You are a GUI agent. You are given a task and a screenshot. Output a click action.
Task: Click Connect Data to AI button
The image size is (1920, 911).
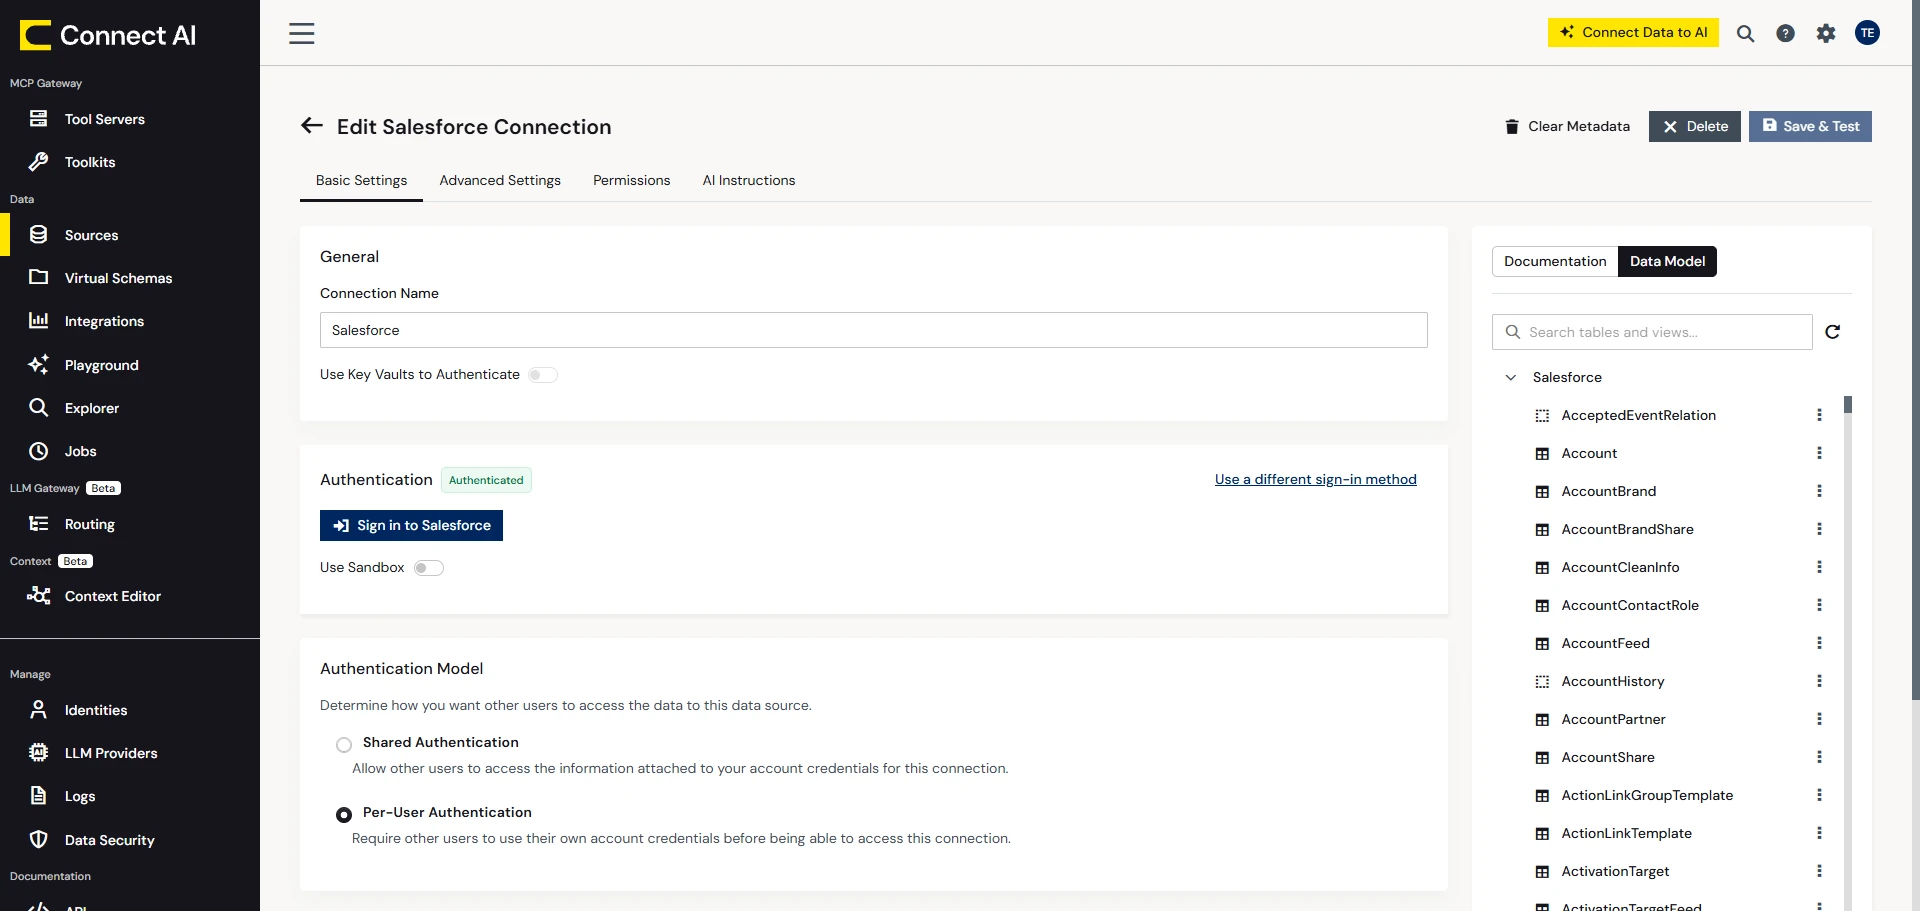point(1633,32)
